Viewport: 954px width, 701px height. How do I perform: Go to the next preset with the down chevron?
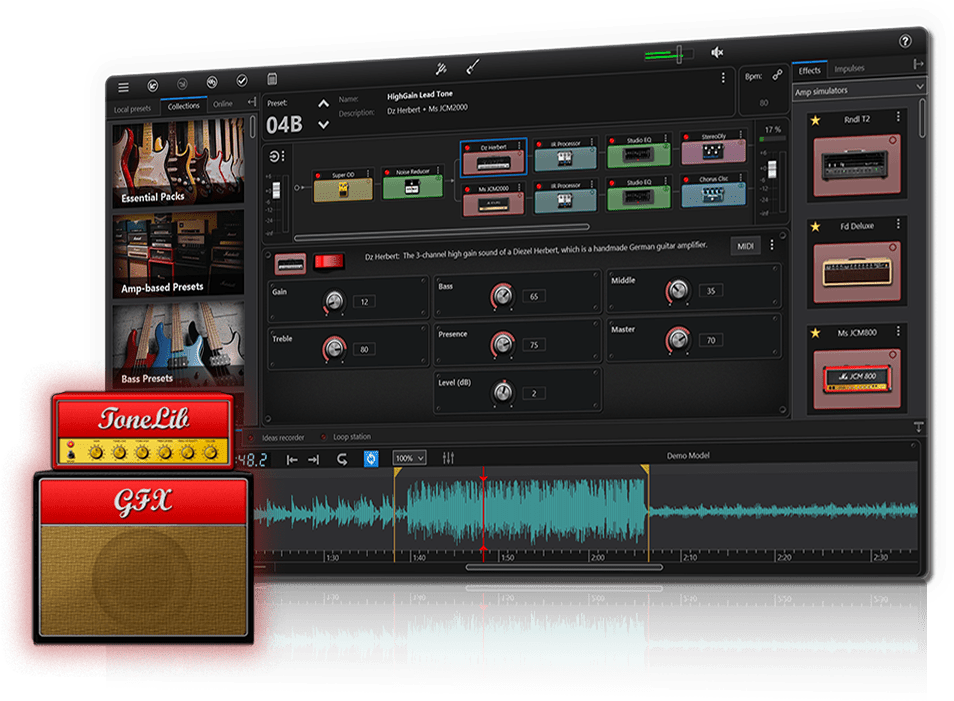click(x=324, y=125)
